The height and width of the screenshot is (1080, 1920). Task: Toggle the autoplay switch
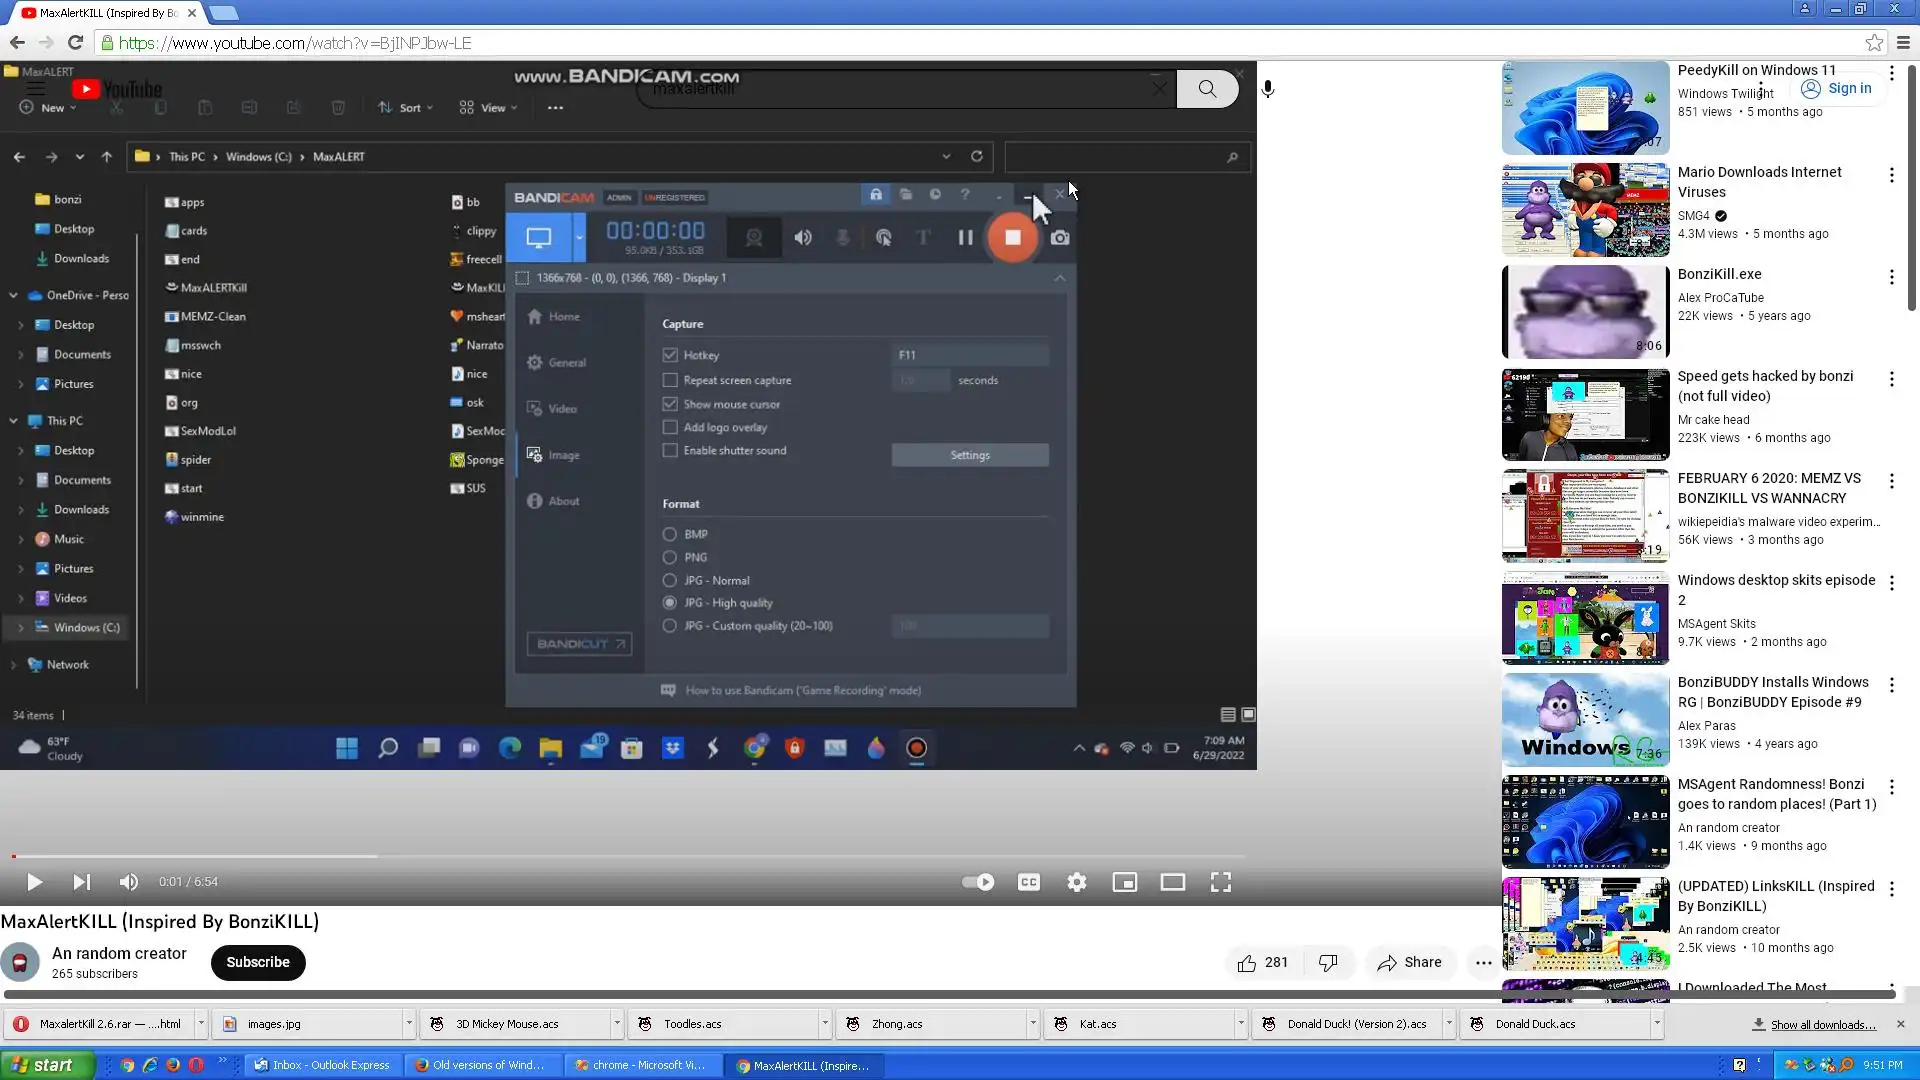977,882
